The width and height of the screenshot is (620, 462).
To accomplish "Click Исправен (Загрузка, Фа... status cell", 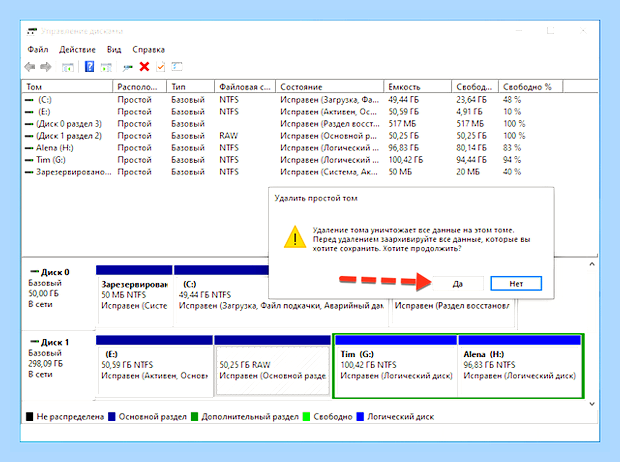I will click(x=329, y=100).
